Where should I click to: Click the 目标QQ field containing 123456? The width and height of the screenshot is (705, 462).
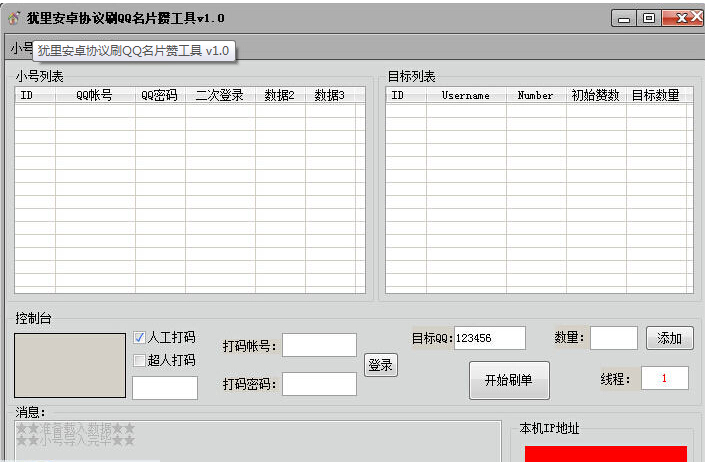click(490, 338)
